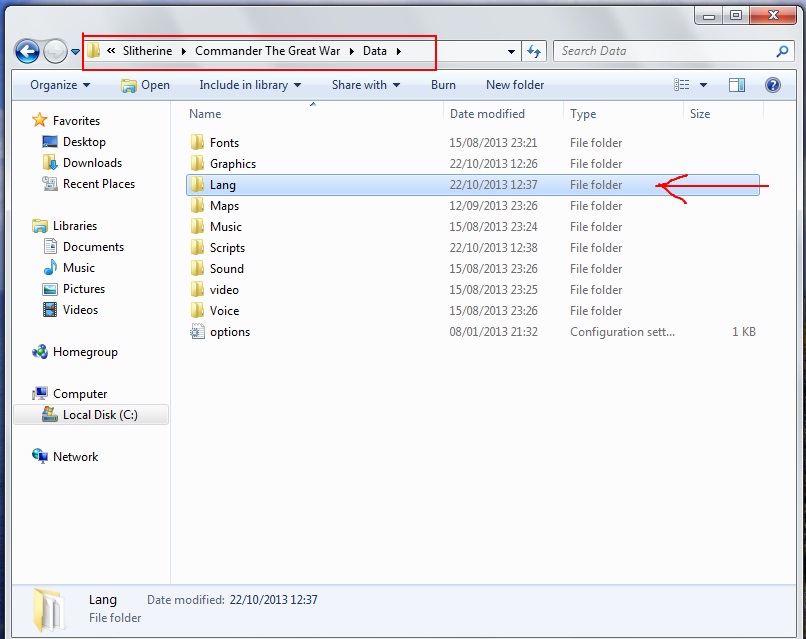Screen dimensions: 806x639
Task: Select the Lang folder
Action: pos(472,185)
